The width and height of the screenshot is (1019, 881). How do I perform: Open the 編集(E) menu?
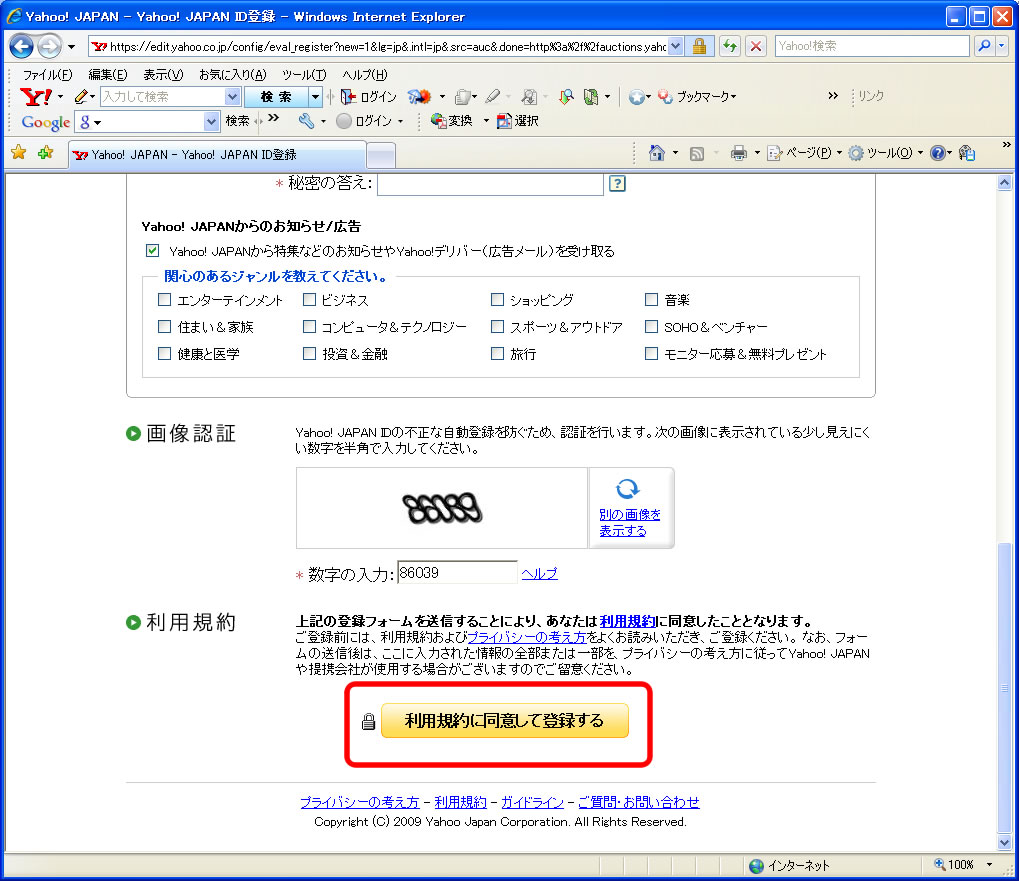click(x=108, y=75)
